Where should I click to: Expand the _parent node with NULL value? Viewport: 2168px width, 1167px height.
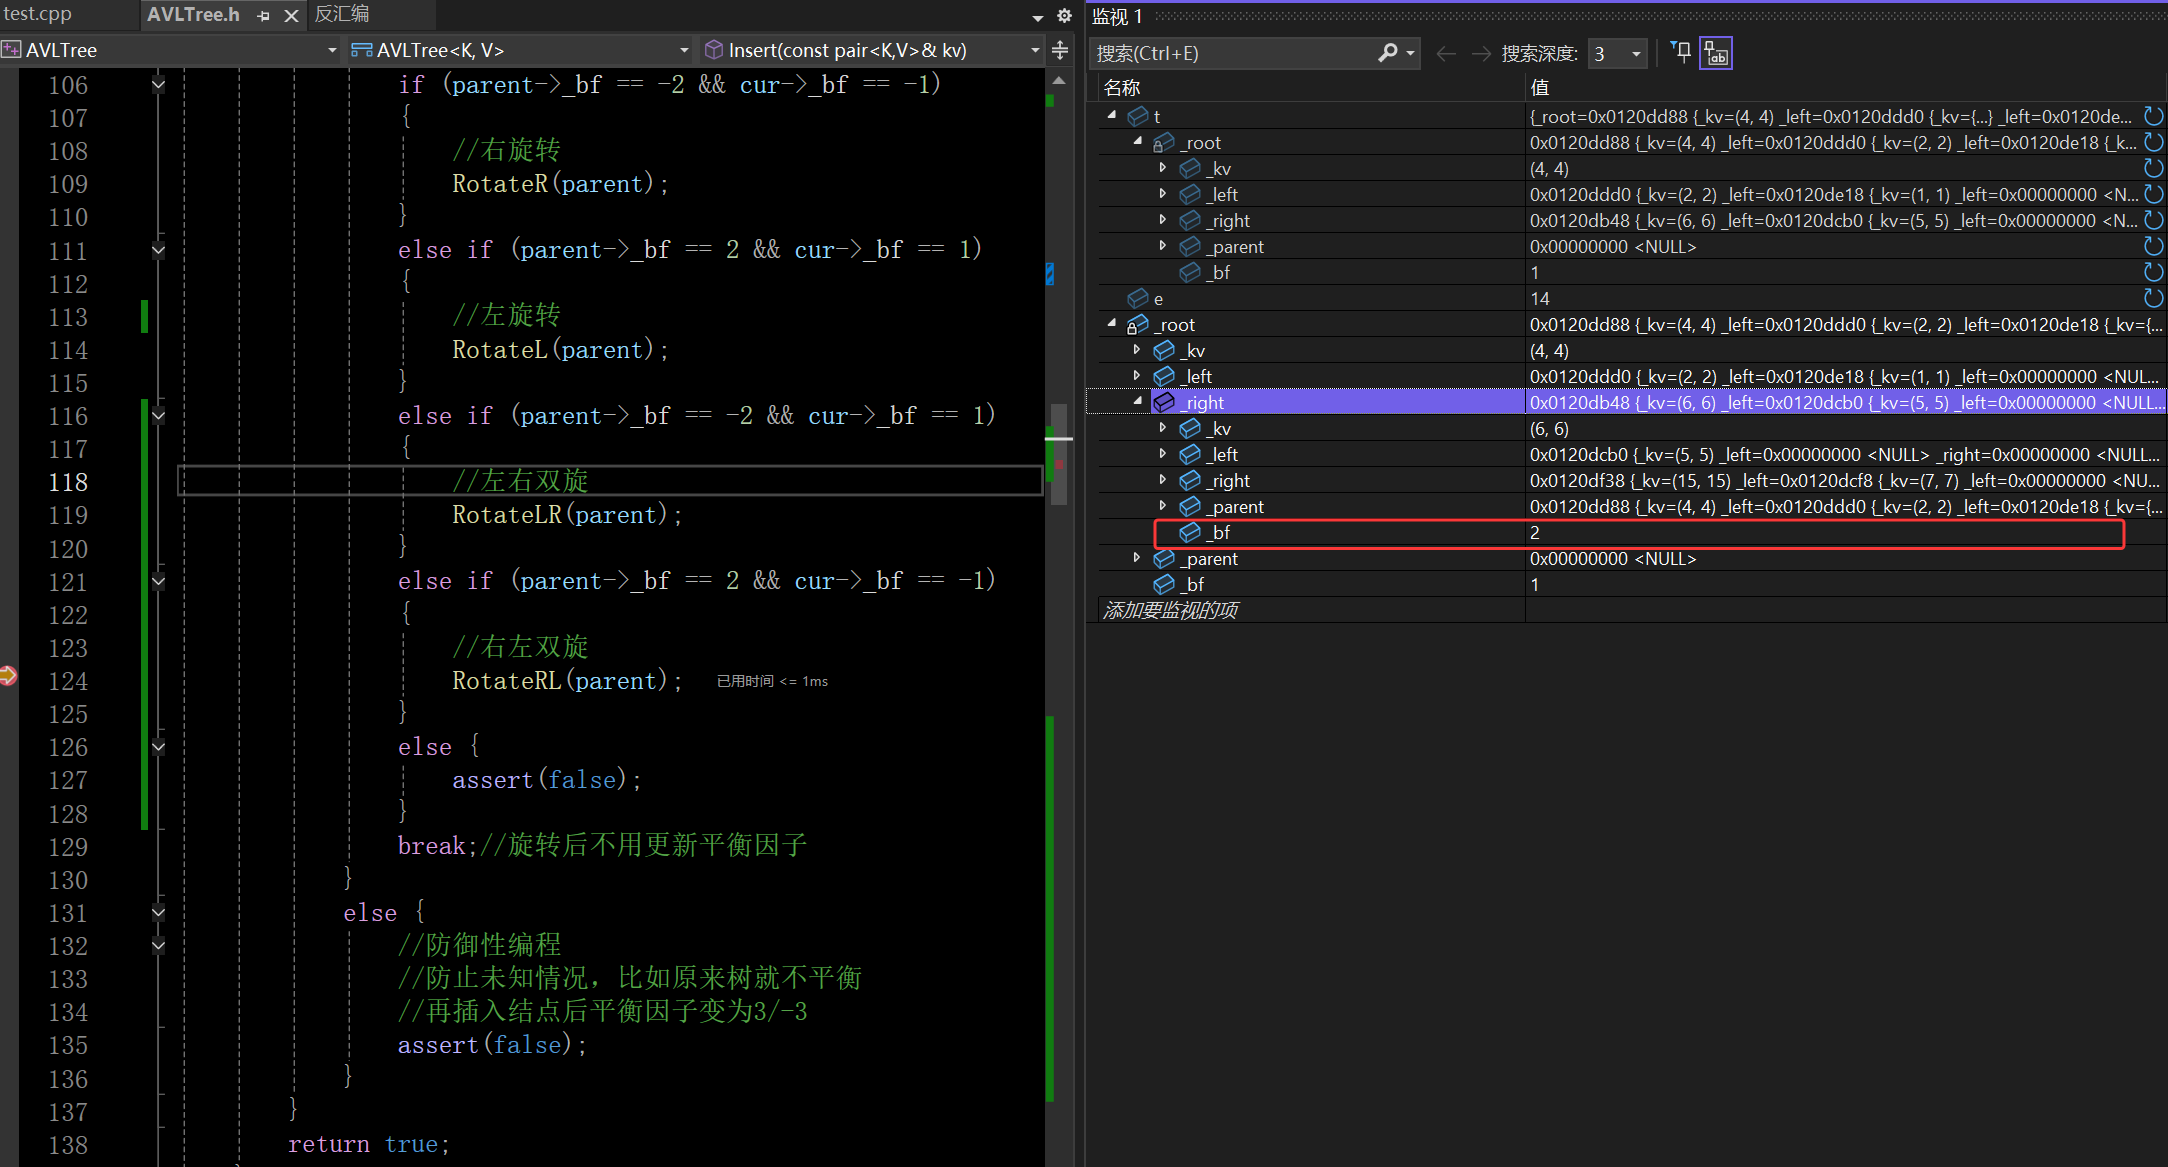point(1137,558)
